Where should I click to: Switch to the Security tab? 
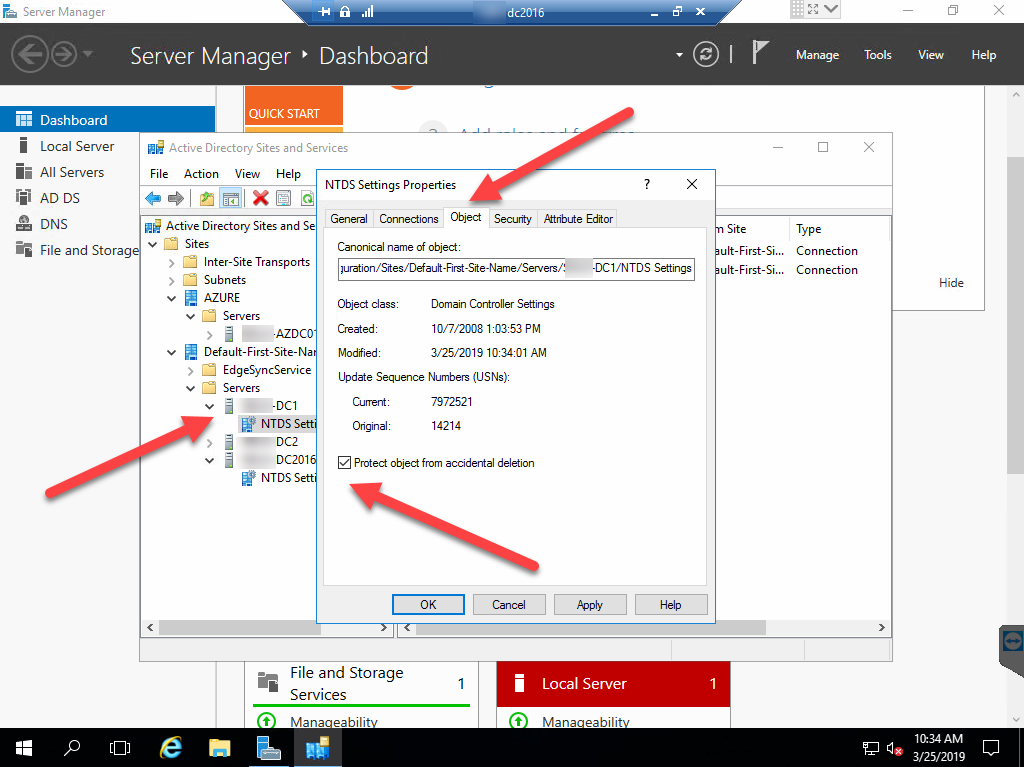coord(513,219)
